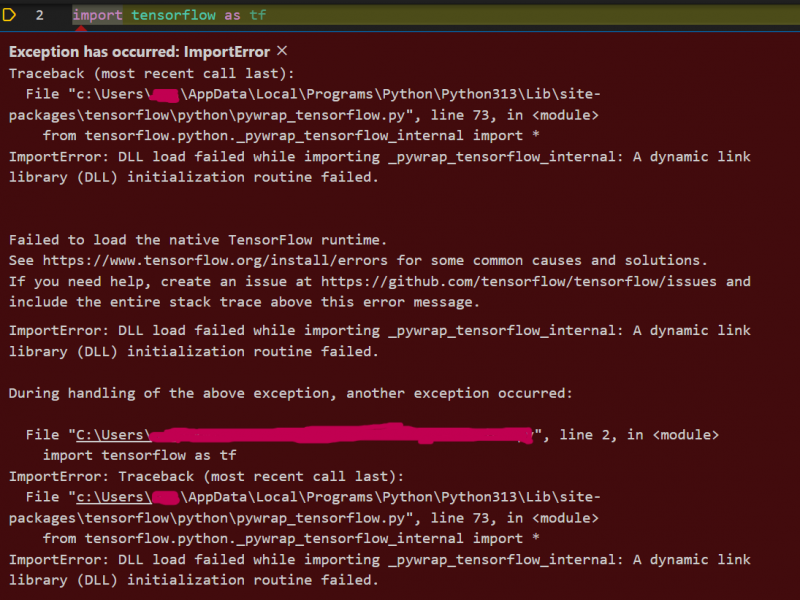Open the github.com/tensorflow/tensorflow/issues URL
This screenshot has width=800, height=600.
(x=519, y=282)
